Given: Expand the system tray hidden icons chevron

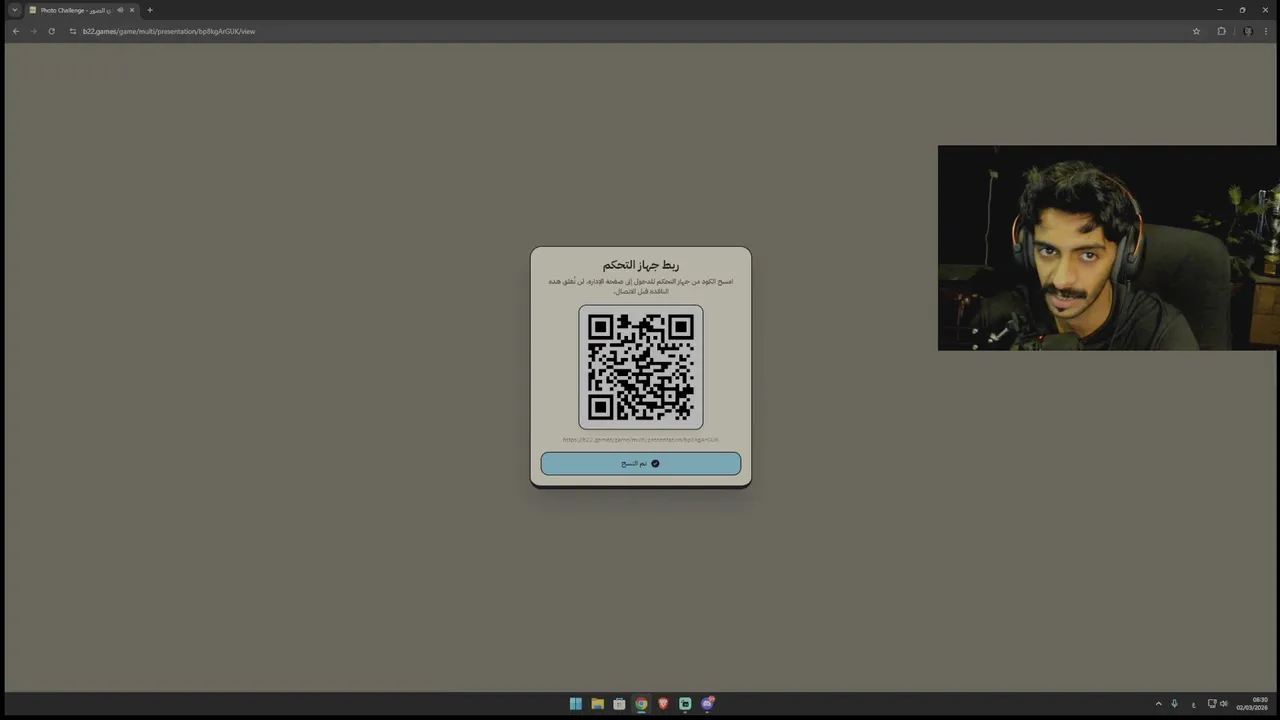Looking at the screenshot, I should (x=1159, y=704).
